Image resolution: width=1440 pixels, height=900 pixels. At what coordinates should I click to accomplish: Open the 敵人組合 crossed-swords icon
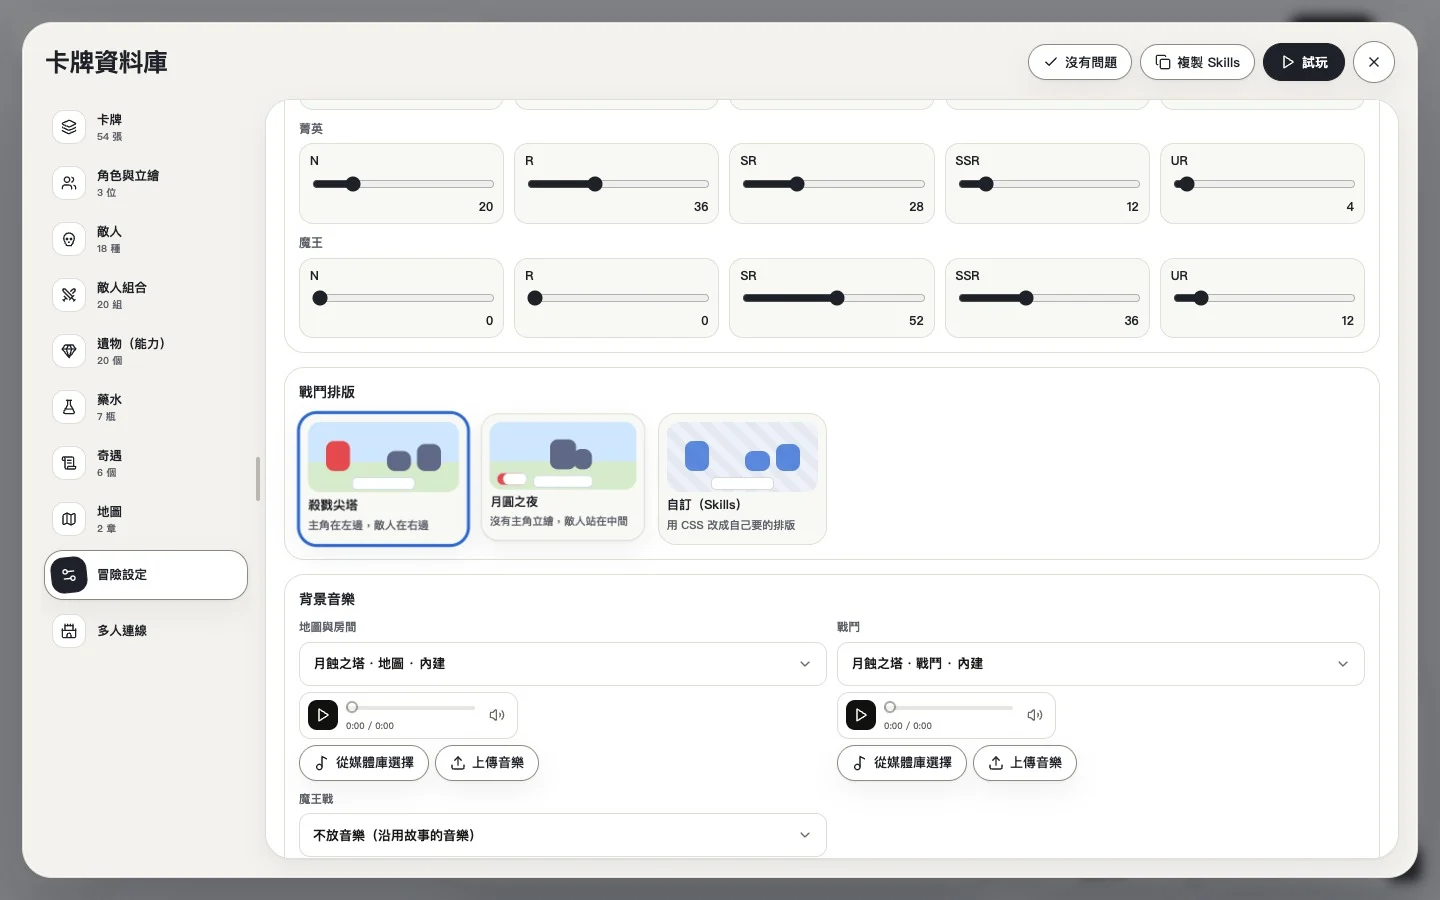pos(69,295)
